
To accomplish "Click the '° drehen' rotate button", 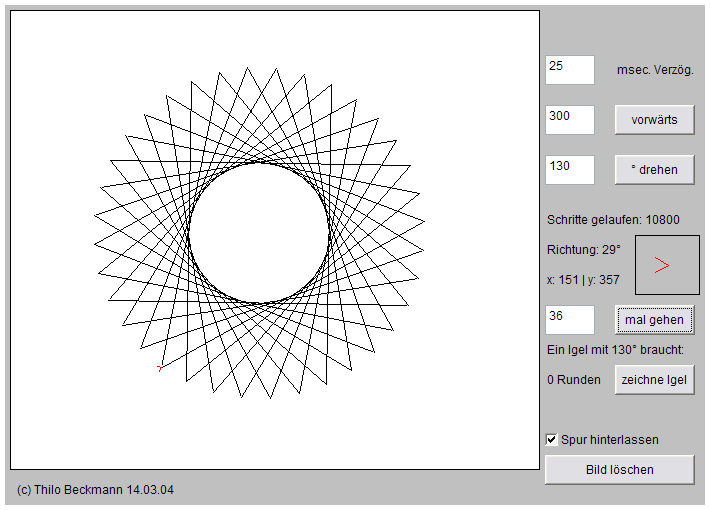I will point(654,170).
